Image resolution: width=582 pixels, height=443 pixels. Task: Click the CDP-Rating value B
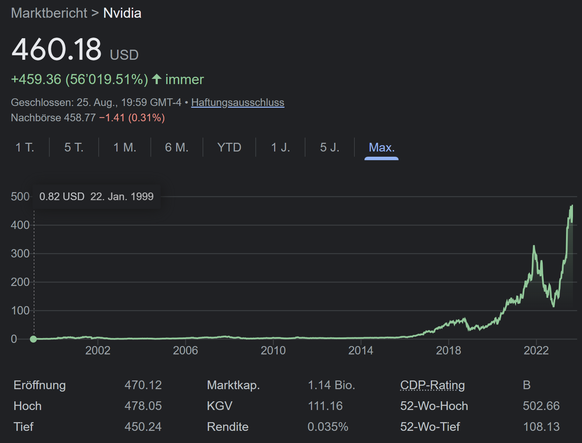[526, 385]
